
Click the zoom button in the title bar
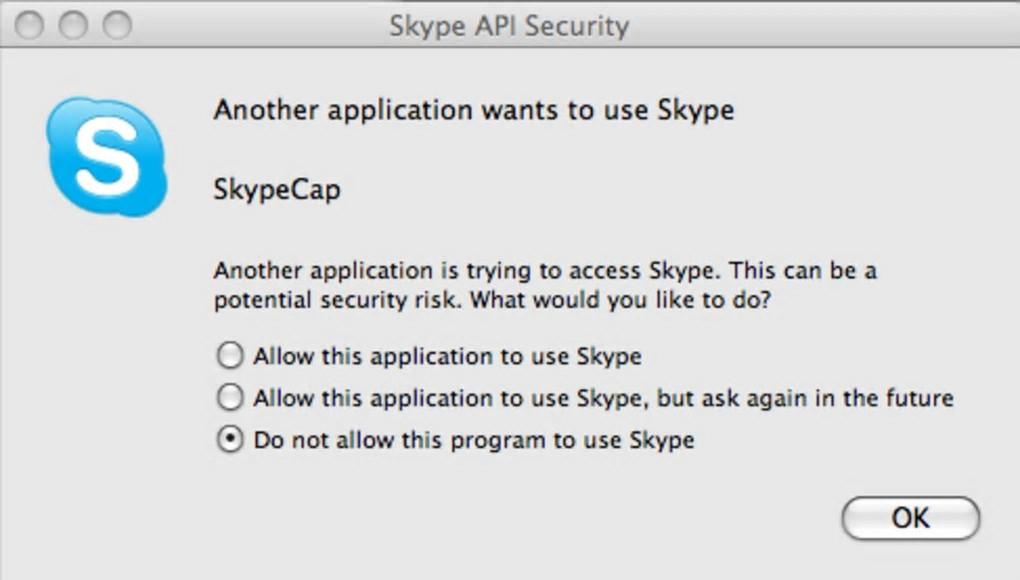click(117, 25)
